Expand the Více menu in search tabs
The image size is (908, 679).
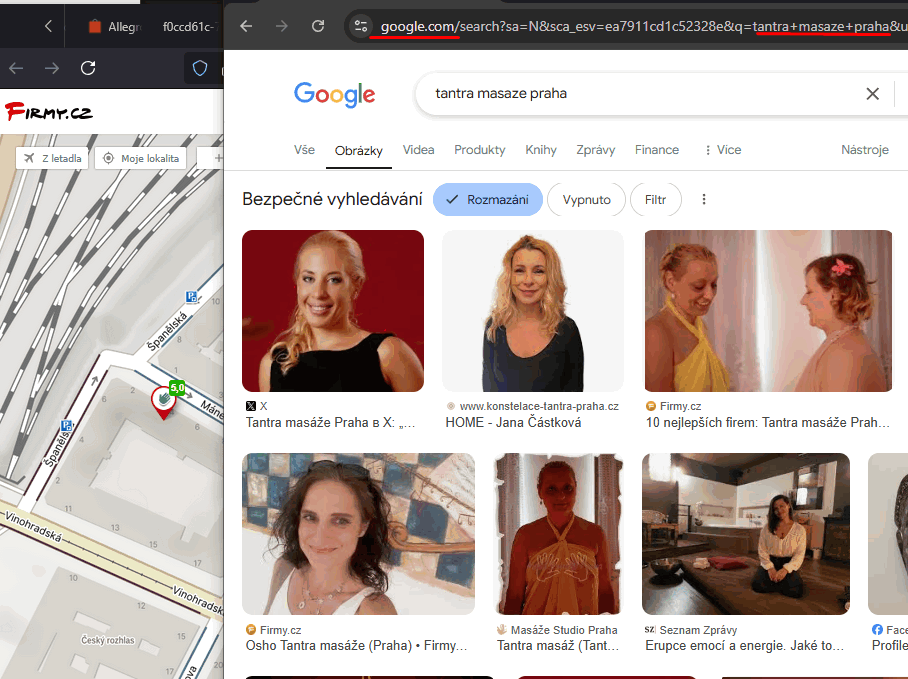(x=723, y=150)
